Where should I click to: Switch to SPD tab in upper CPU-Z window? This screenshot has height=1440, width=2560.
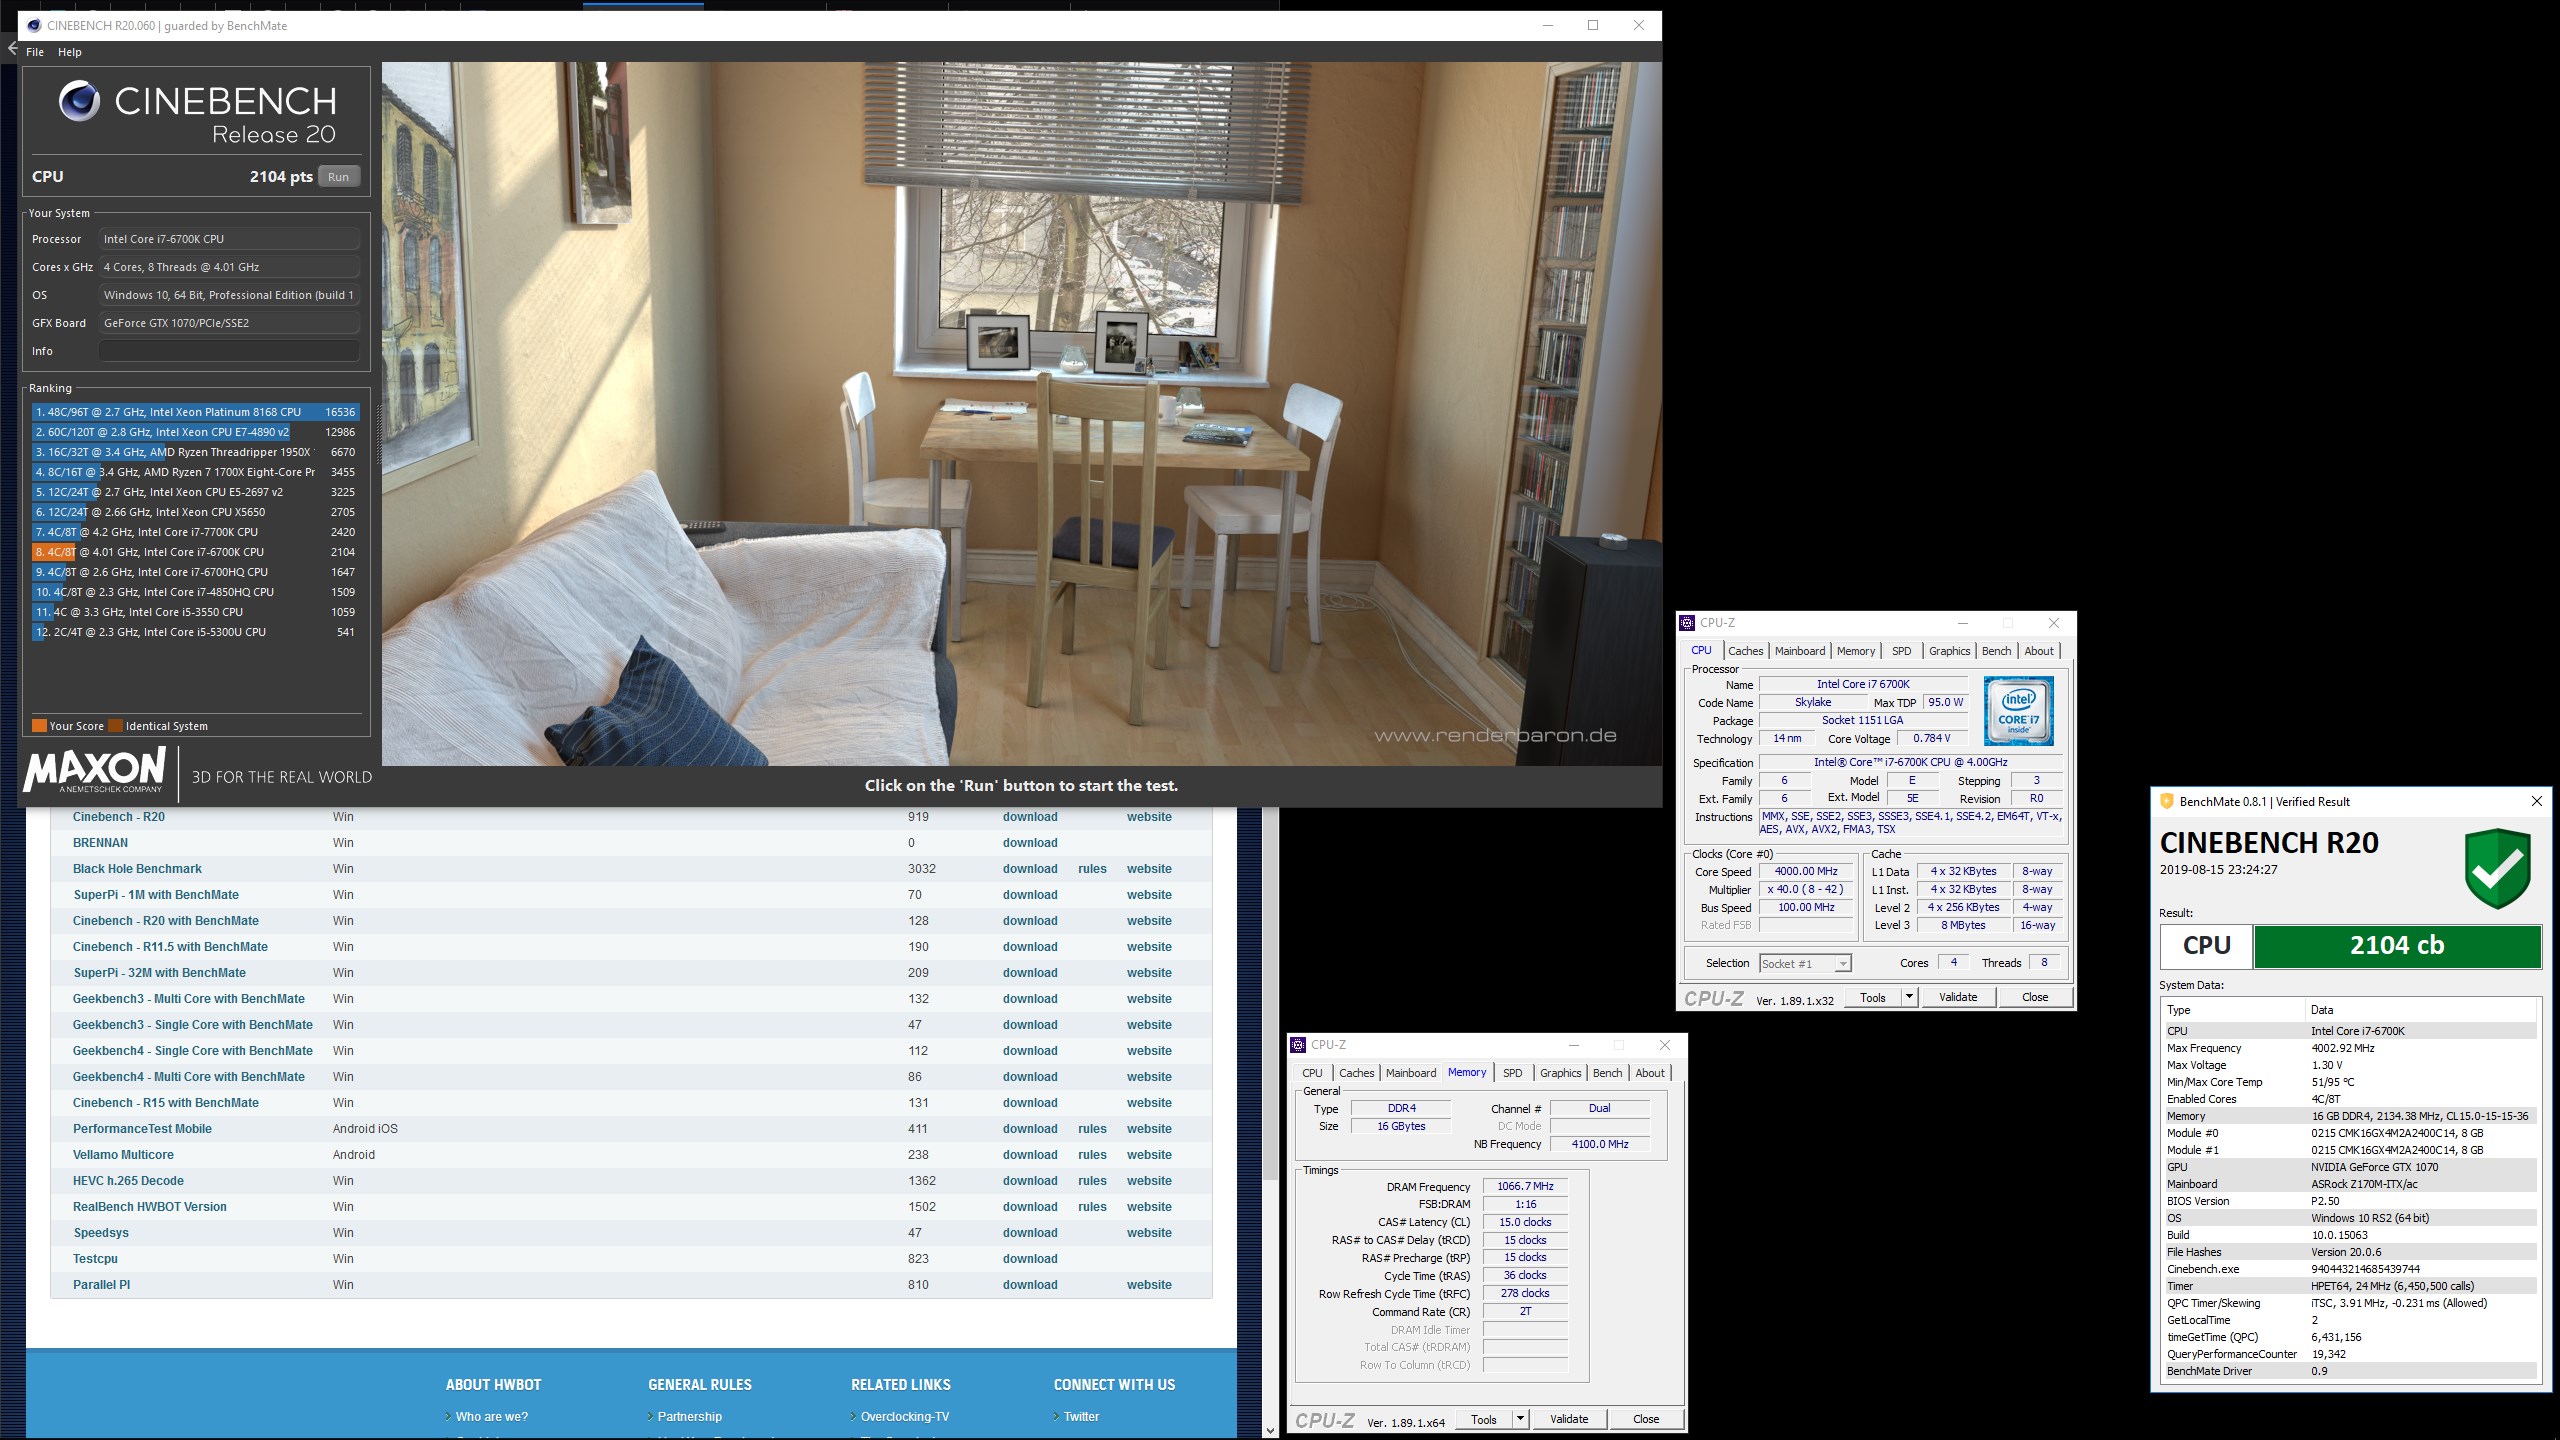pyautogui.click(x=1901, y=651)
